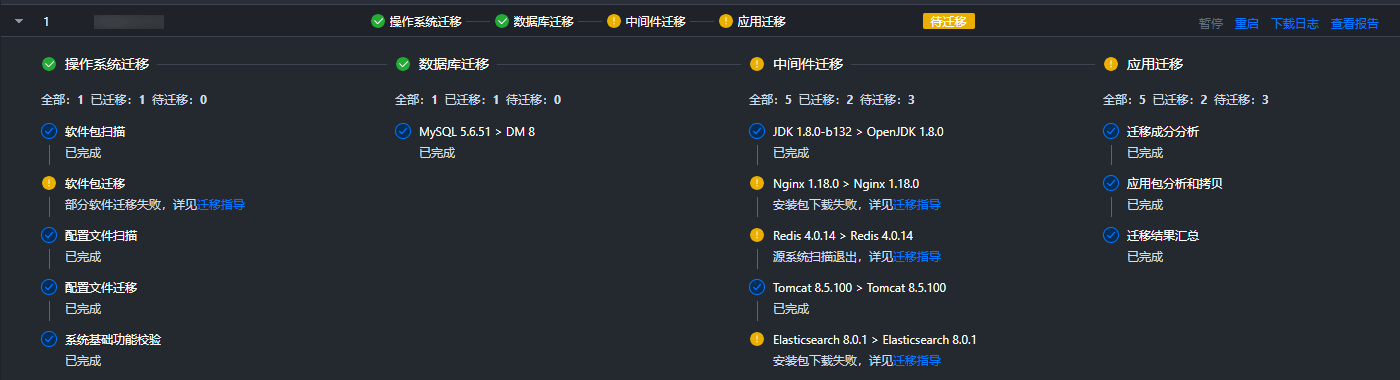Viewport: 1400px width, 380px height.
Task: Click warning icon next to Elasticsearch 8.0.1 item
Action: coord(757,339)
